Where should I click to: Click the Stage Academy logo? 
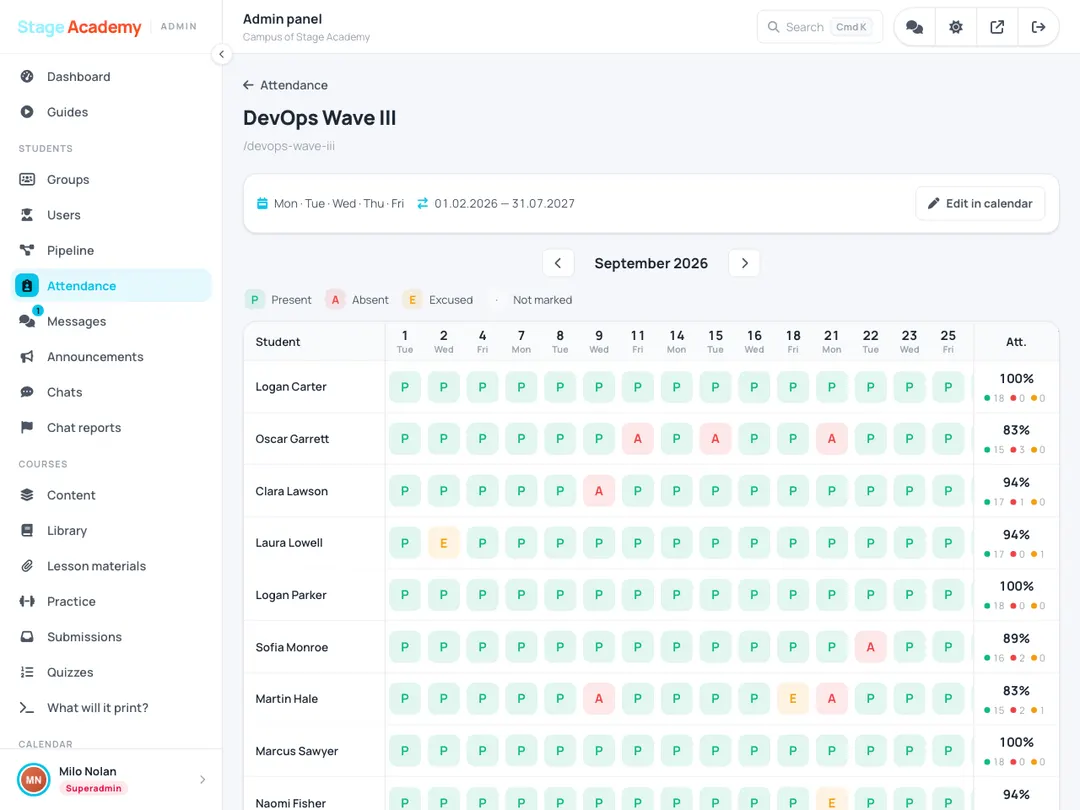[79, 27]
